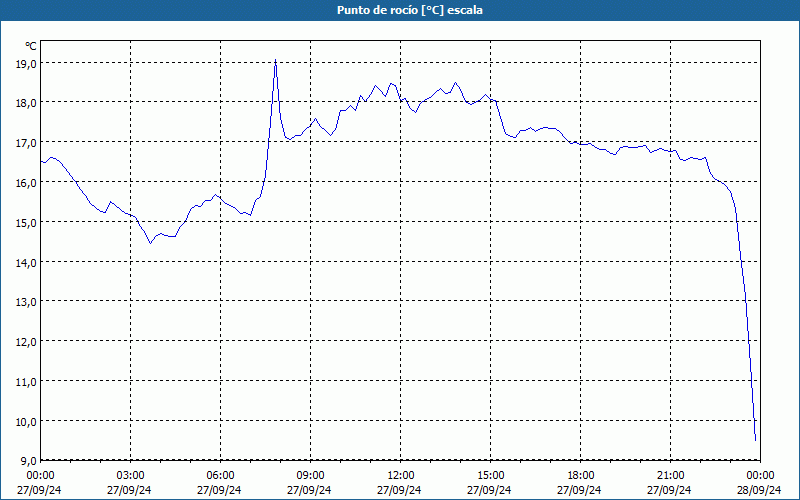Click the 12:00 time label

[x=401, y=476]
